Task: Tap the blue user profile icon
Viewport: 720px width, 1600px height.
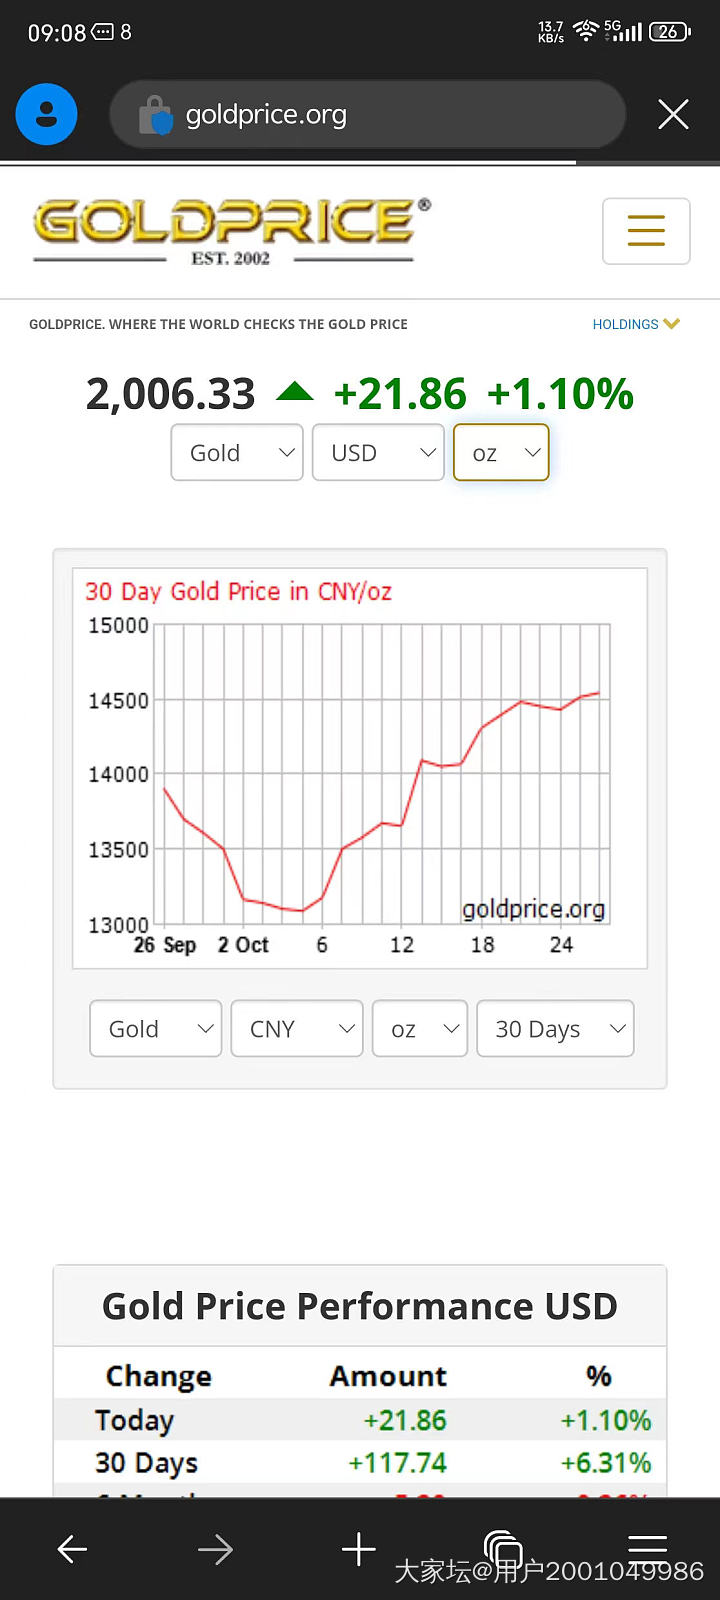Action: (46, 114)
